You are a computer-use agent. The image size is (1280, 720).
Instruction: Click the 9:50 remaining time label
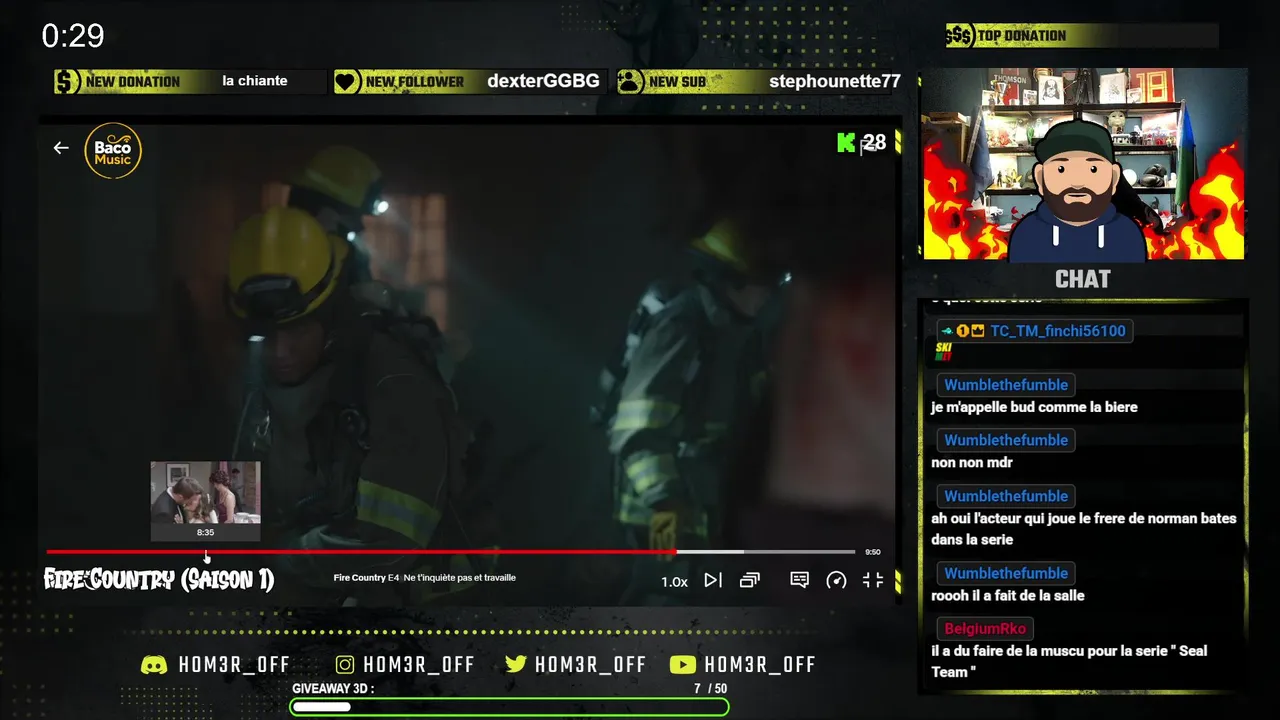(873, 552)
